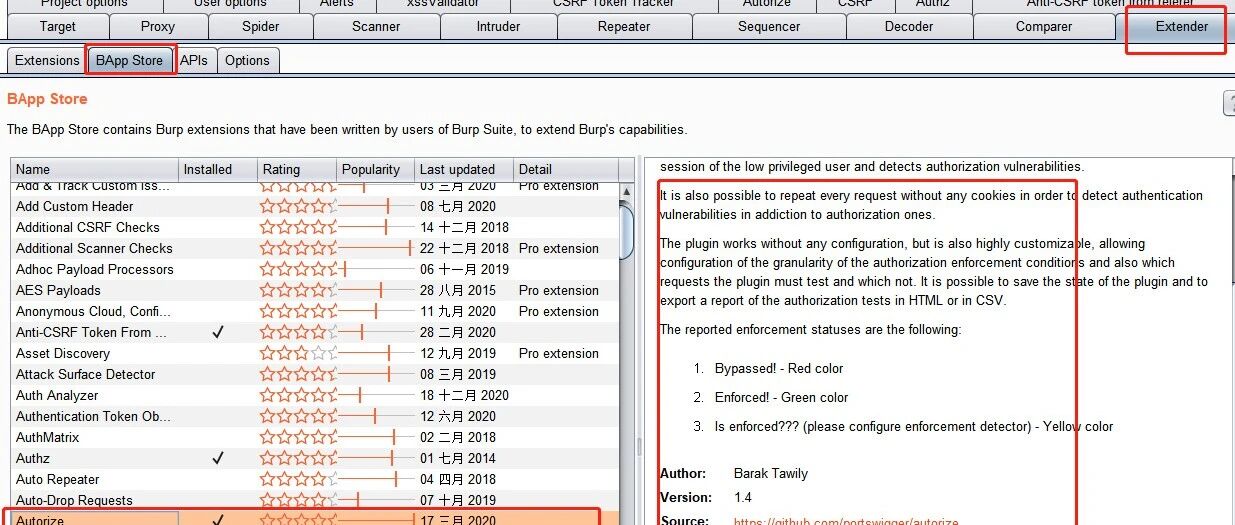Select the Additional Scanner Checks extension

tap(315, 248)
